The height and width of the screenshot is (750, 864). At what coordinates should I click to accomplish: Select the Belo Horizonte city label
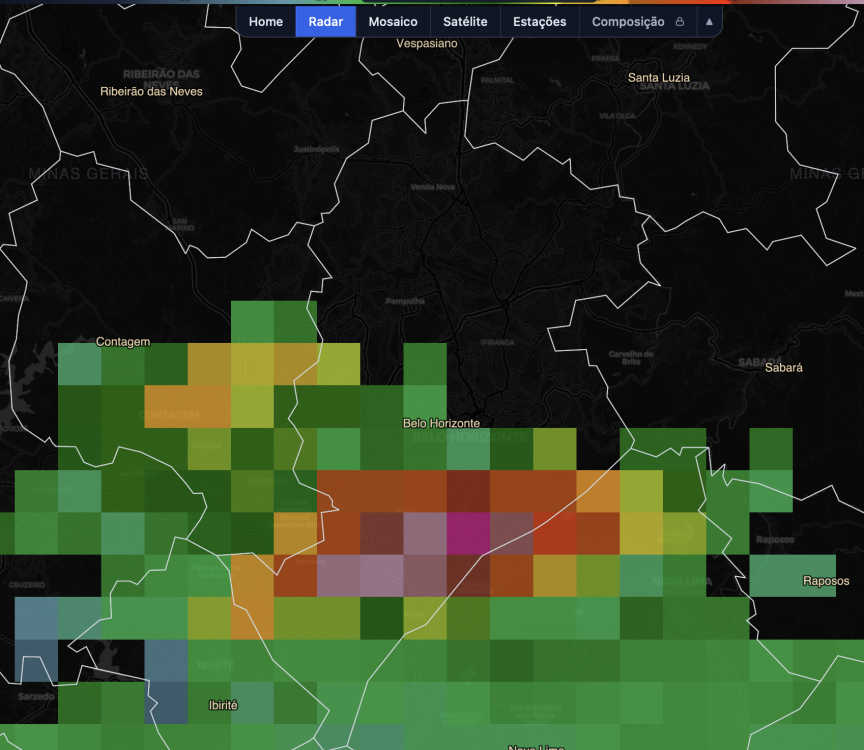441,423
